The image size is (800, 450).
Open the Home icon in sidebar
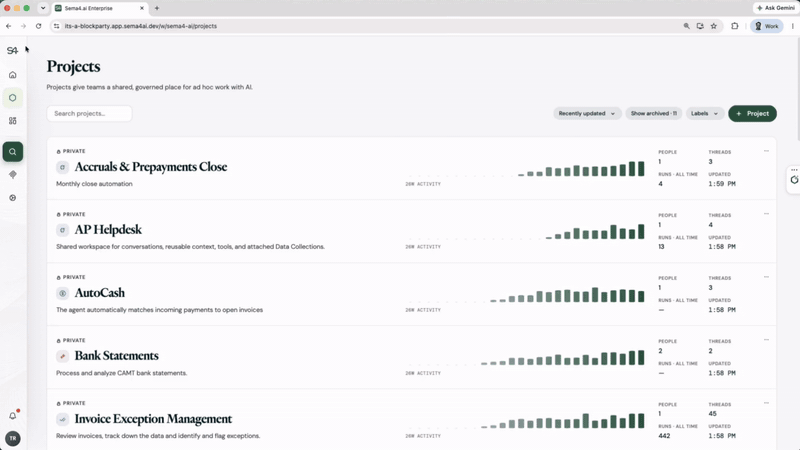[13, 74]
